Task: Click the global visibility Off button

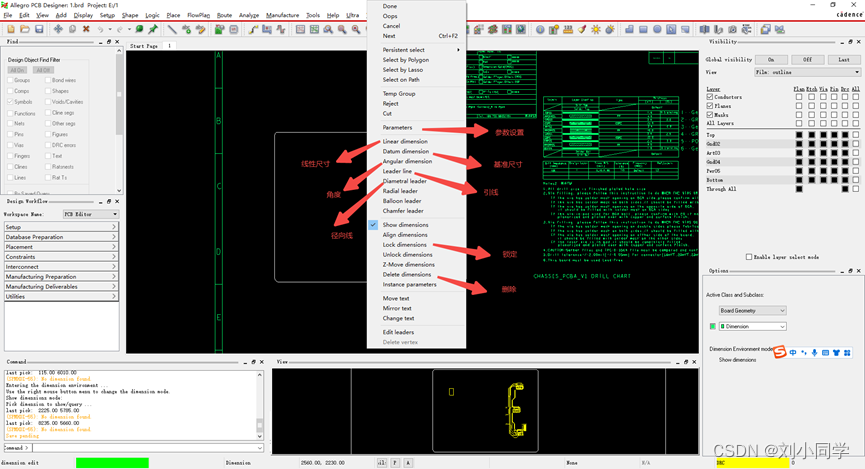Action: click(807, 60)
